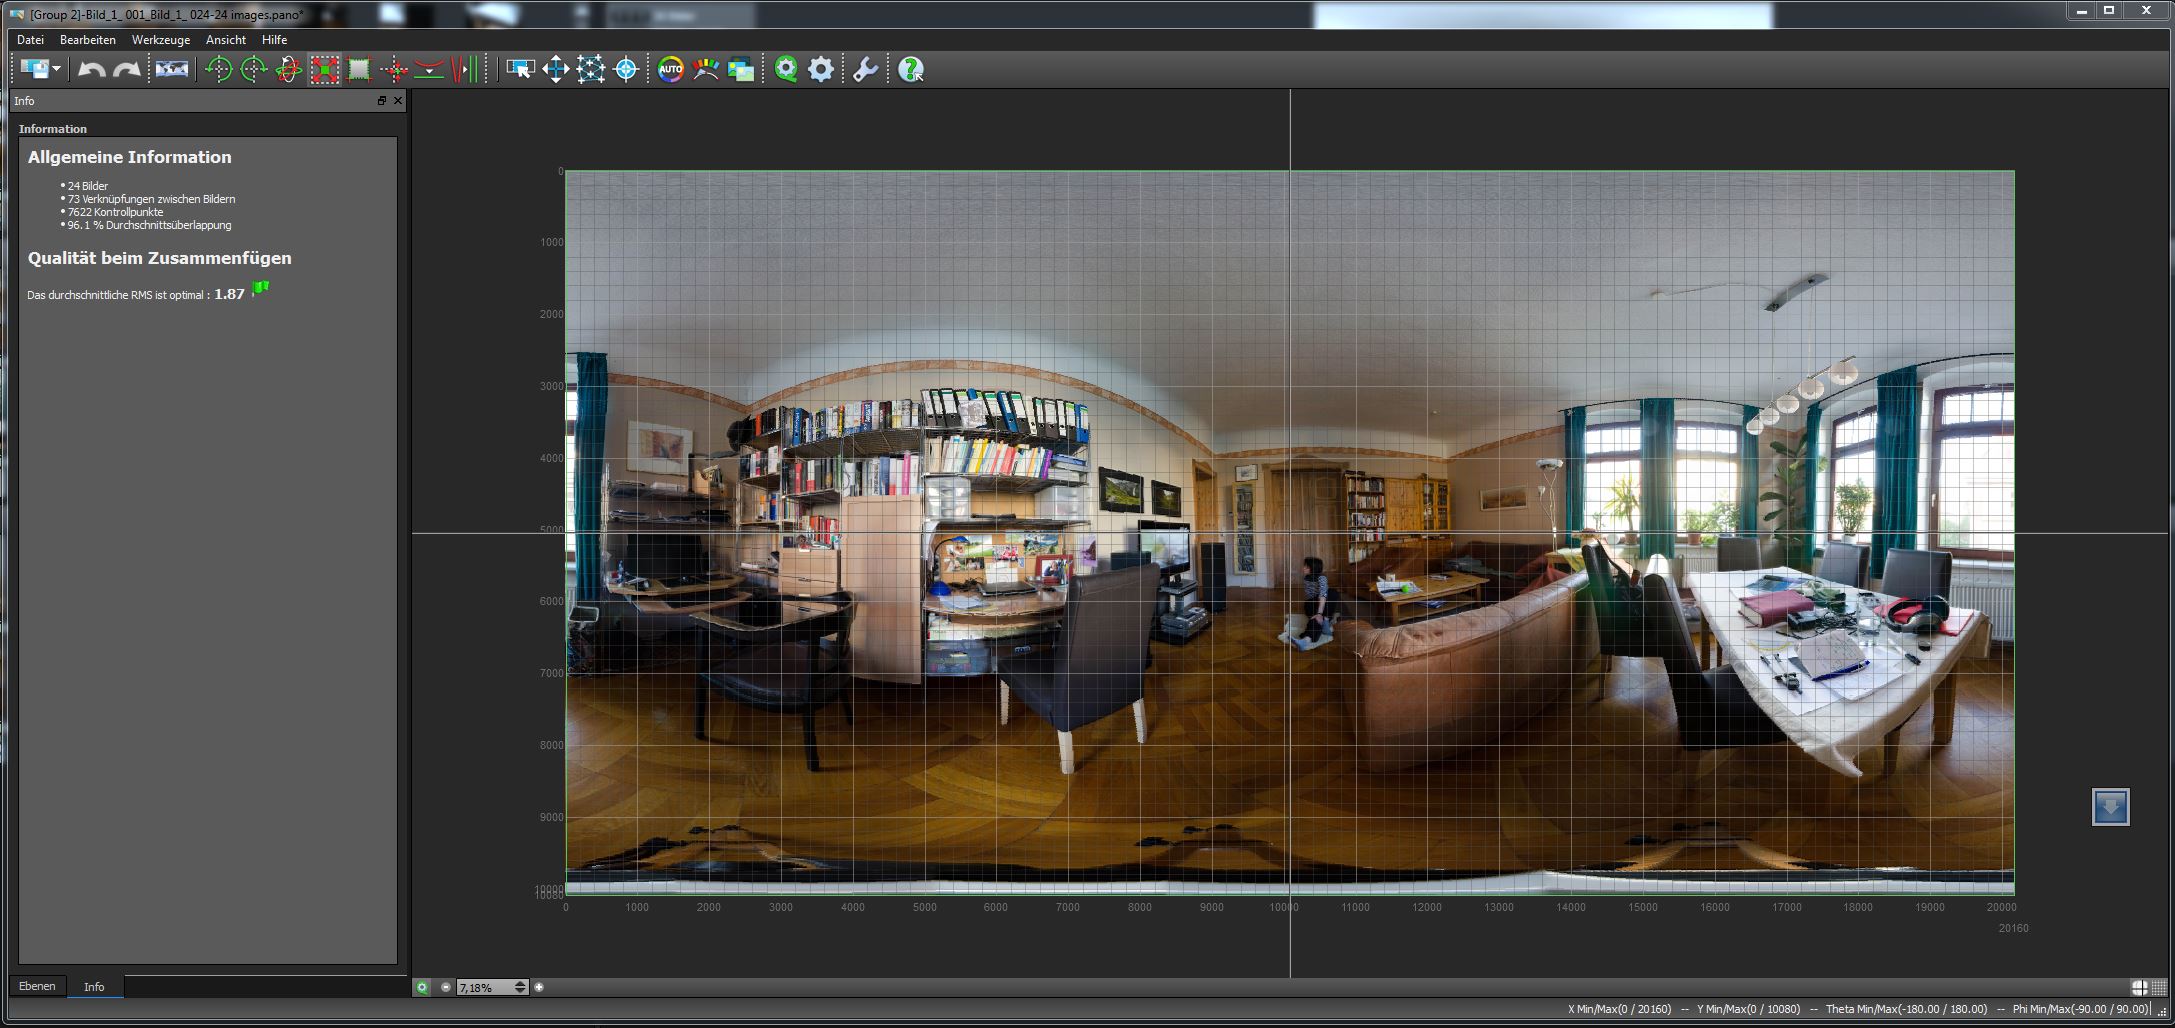The image size is (2175, 1028).
Task: Click the zoom in plus button
Action: pos(539,987)
